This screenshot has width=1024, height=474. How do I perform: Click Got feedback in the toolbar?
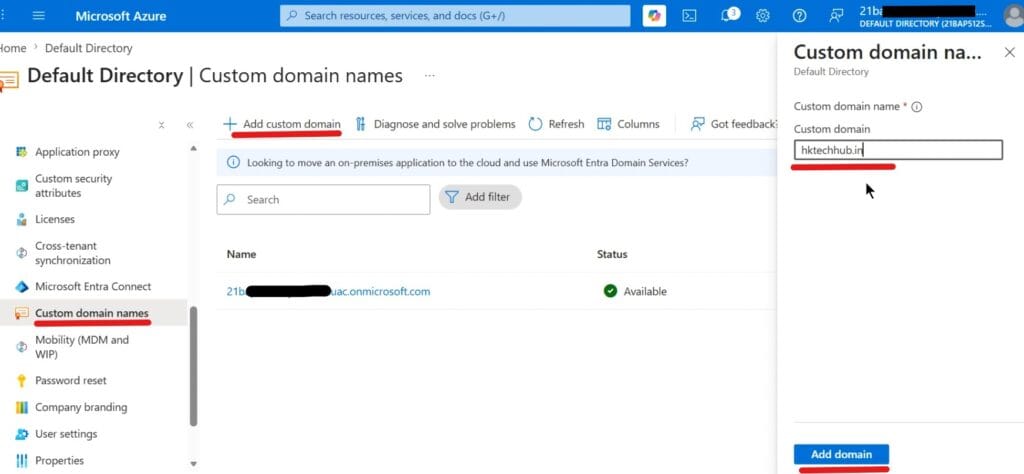click(734, 124)
